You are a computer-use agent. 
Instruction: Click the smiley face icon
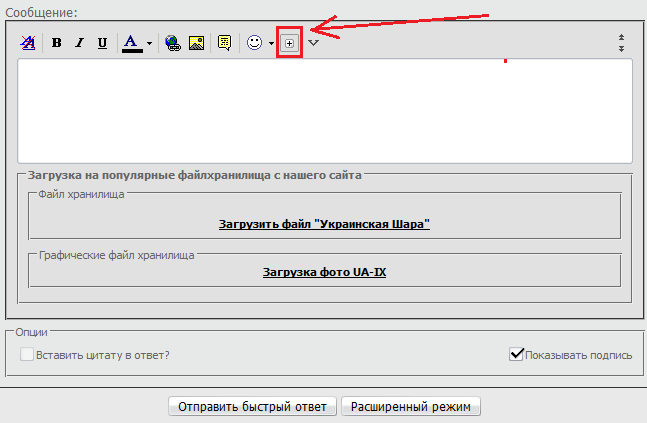(254, 43)
